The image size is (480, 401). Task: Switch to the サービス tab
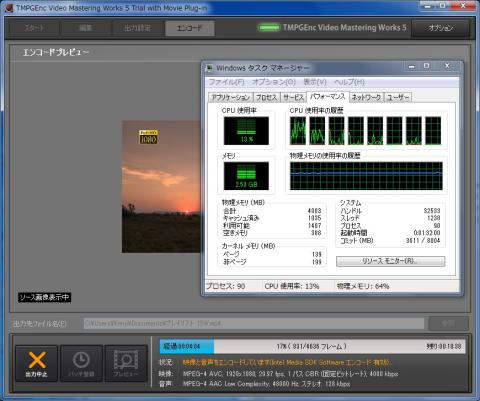pyautogui.click(x=293, y=97)
